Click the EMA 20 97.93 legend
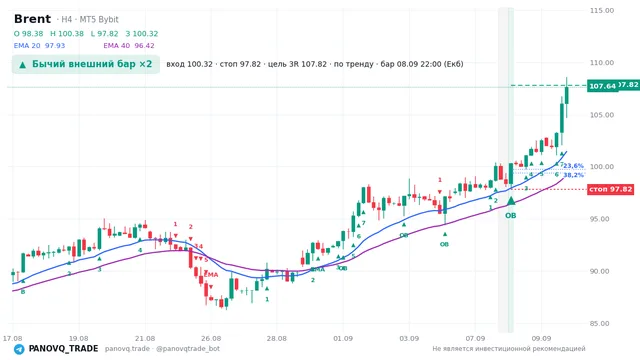 (39, 46)
